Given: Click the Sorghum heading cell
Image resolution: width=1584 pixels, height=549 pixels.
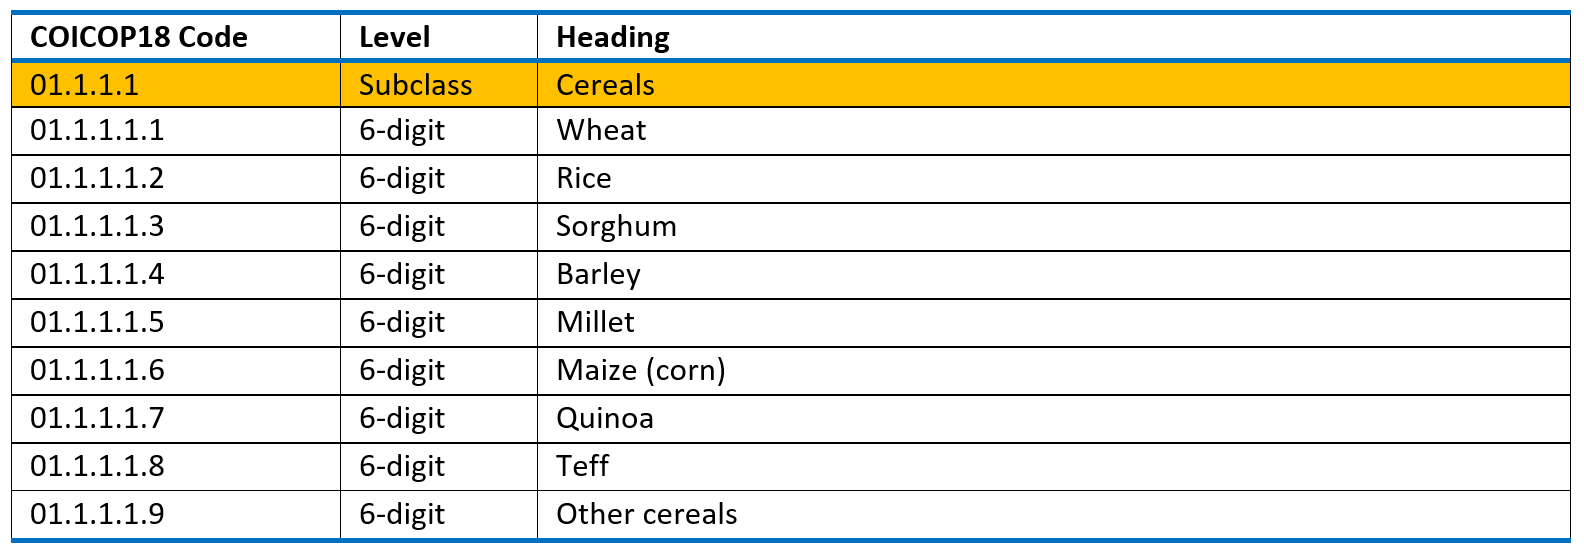Looking at the screenshot, I should pyautogui.click(x=1054, y=227).
